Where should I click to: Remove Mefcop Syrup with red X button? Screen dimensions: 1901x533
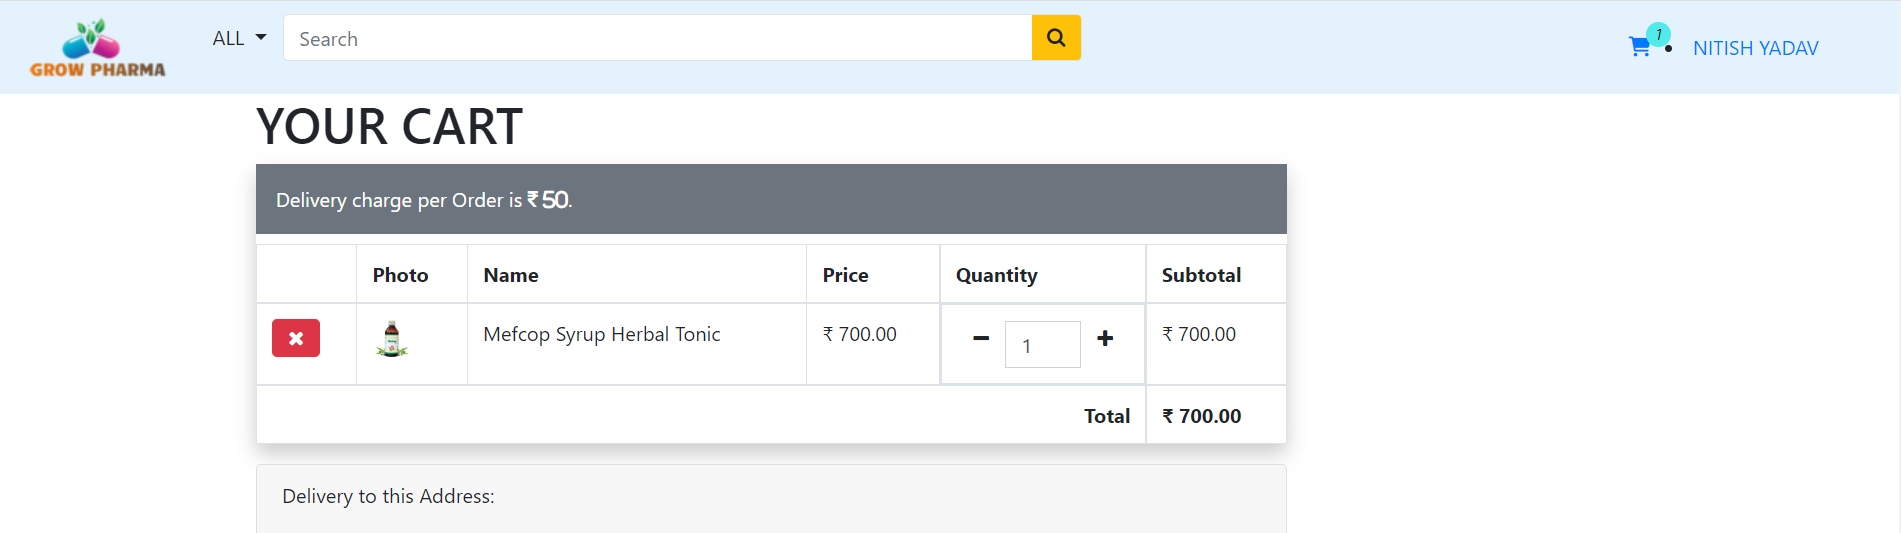pos(296,339)
